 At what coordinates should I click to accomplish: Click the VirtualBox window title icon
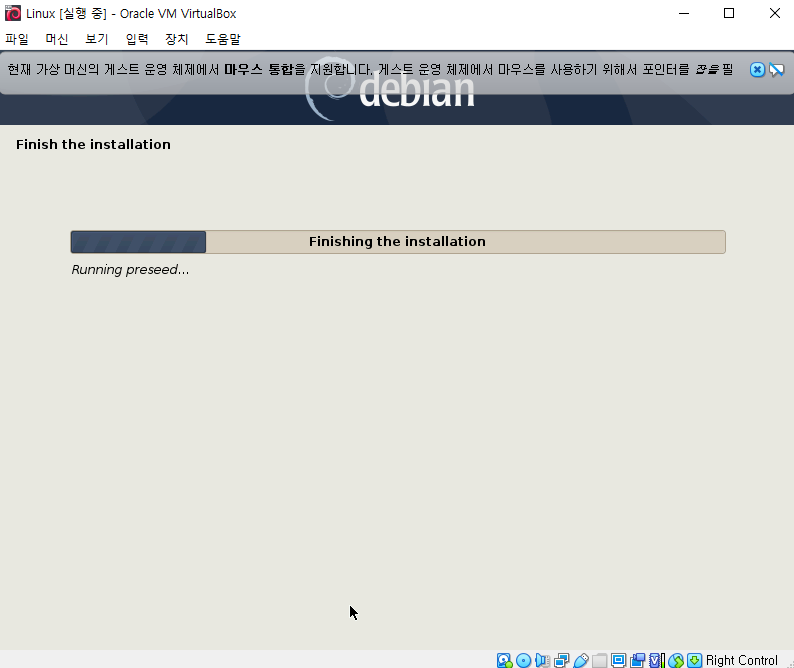(x=13, y=13)
